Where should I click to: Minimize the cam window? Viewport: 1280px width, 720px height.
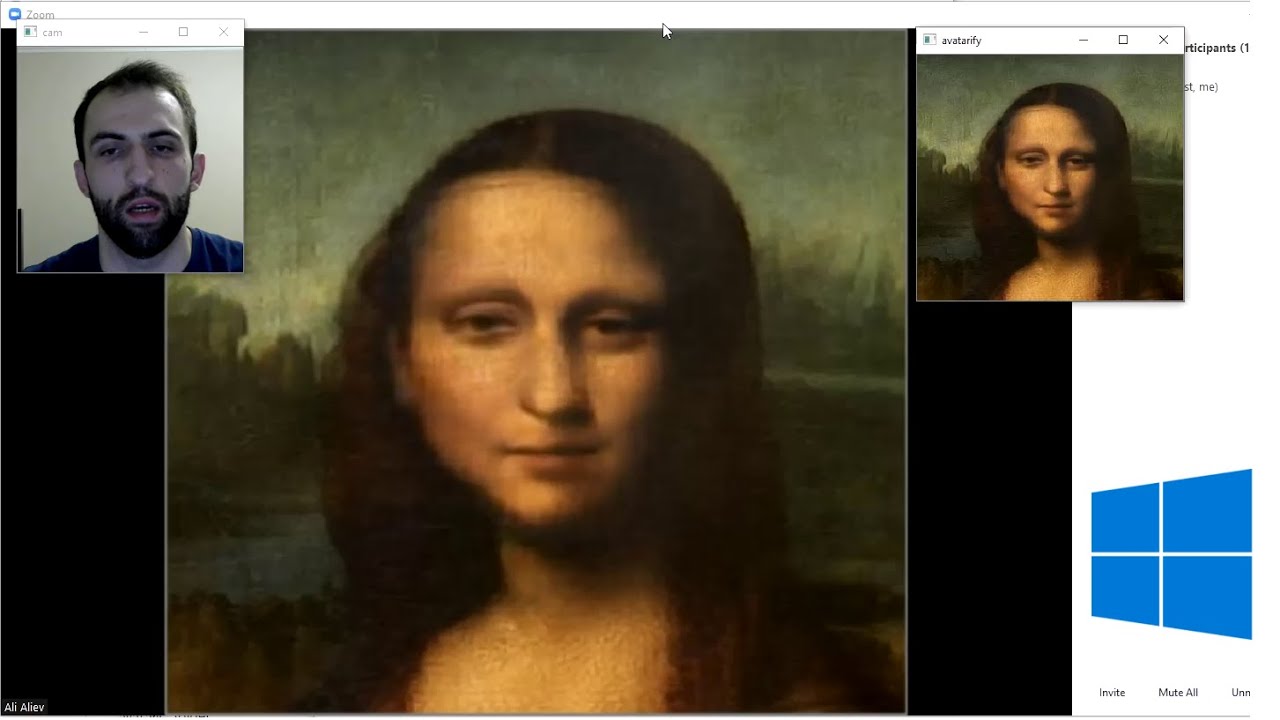click(x=143, y=32)
